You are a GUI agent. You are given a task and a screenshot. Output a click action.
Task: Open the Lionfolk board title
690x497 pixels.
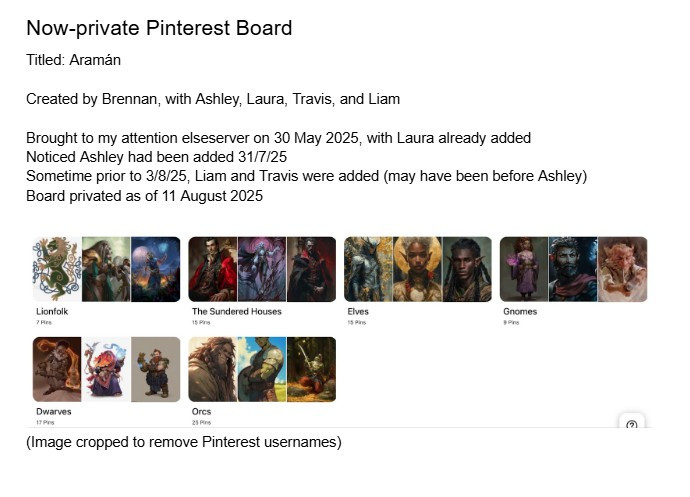pyautogui.click(x=52, y=312)
